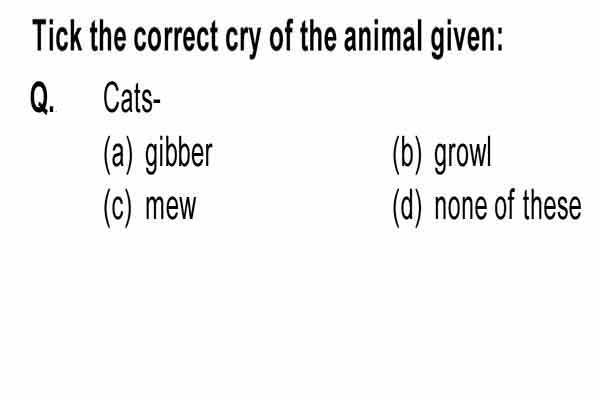The image size is (600, 400).
Task: Click the word given: in the heading
Action: pyautogui.click(x=467, y=38)
